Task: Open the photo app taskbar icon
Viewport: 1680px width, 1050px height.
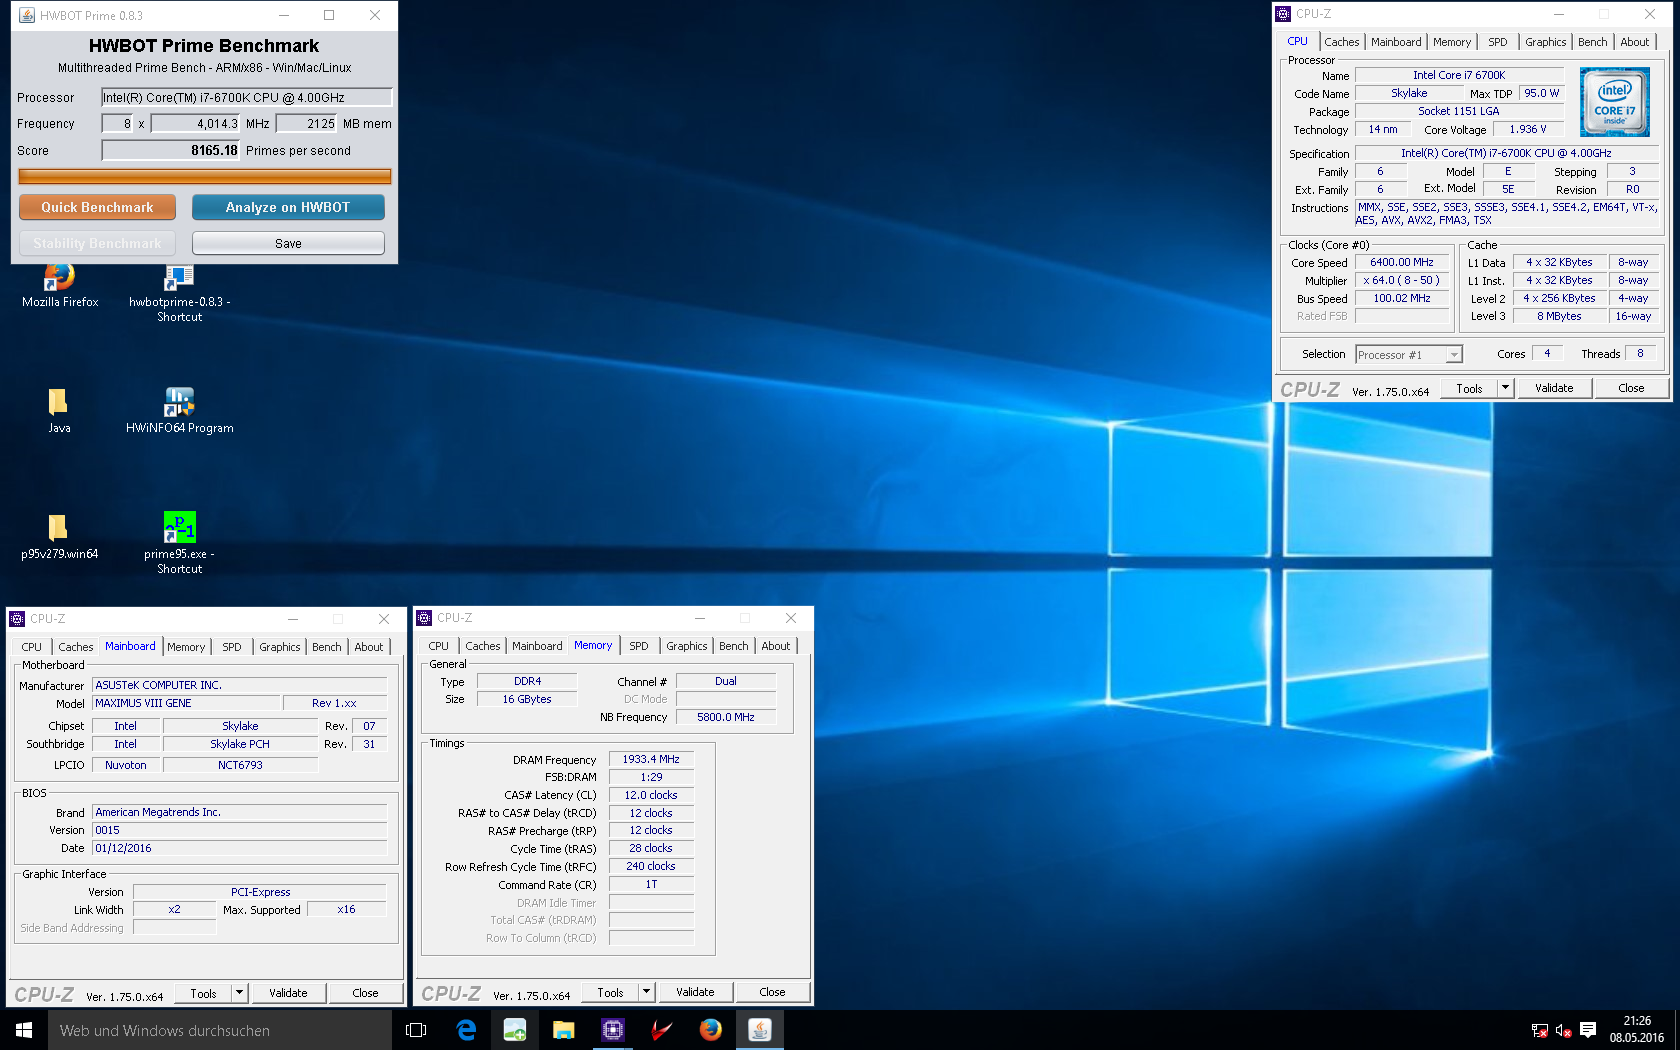Action: point(515,1030)
